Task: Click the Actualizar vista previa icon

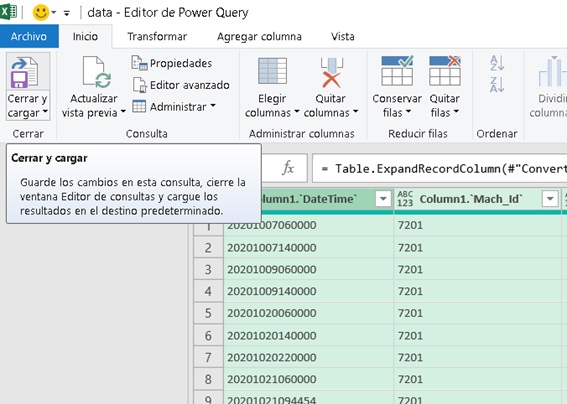Action: (x=97, y=72)
